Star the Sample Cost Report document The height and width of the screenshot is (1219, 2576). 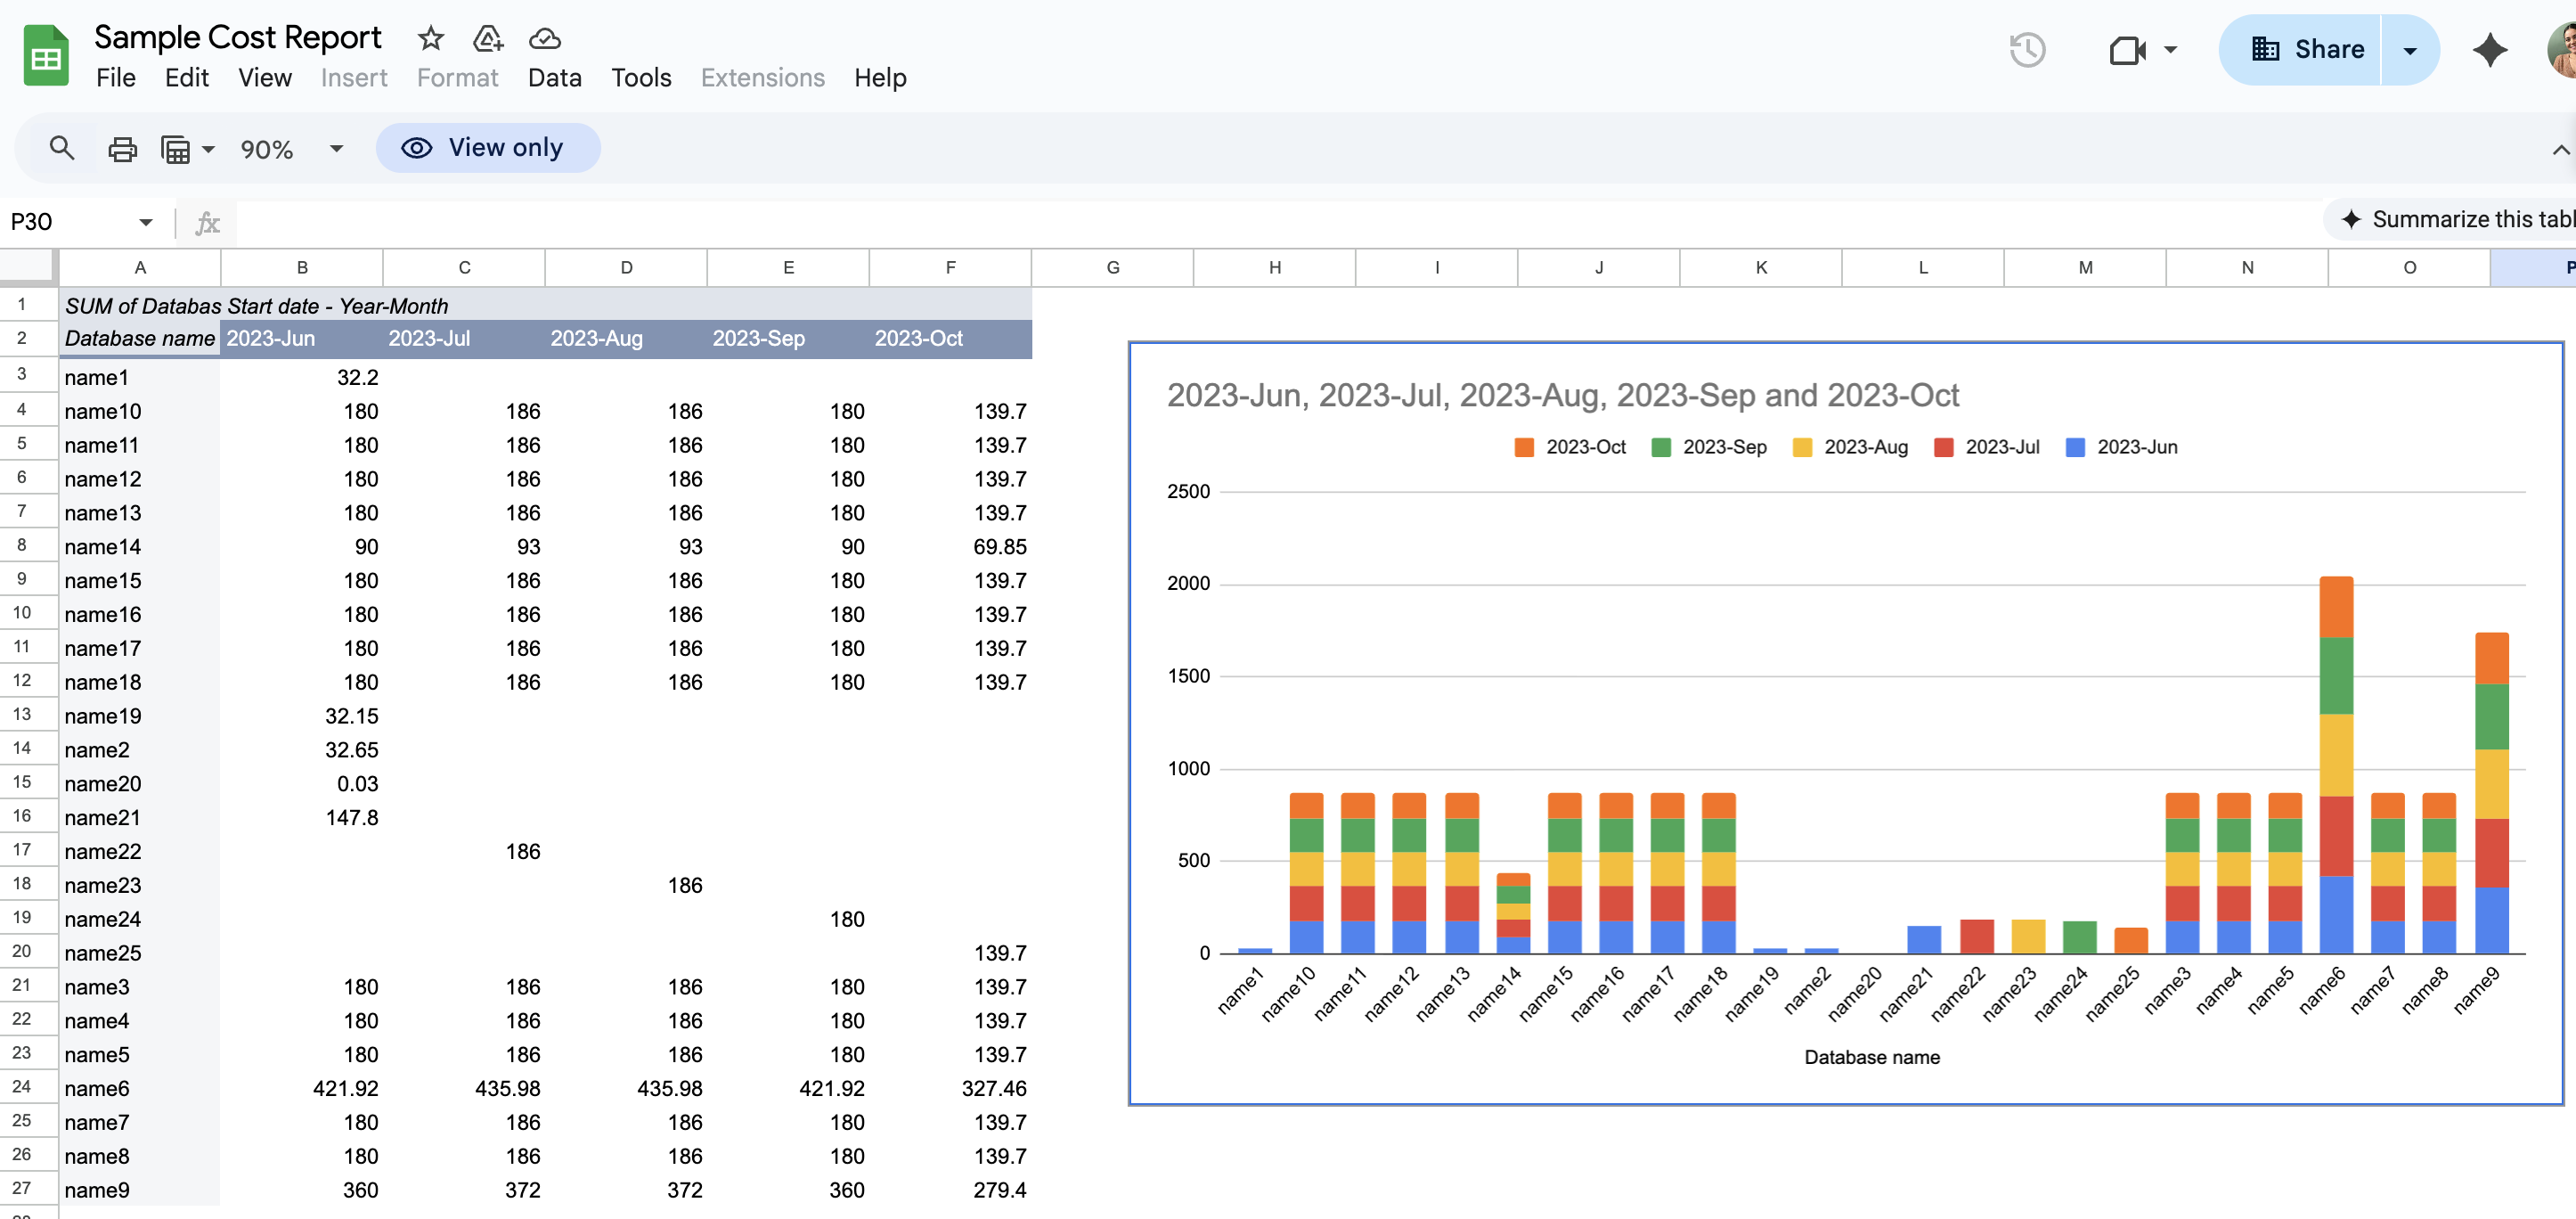[x=431, y=38]
